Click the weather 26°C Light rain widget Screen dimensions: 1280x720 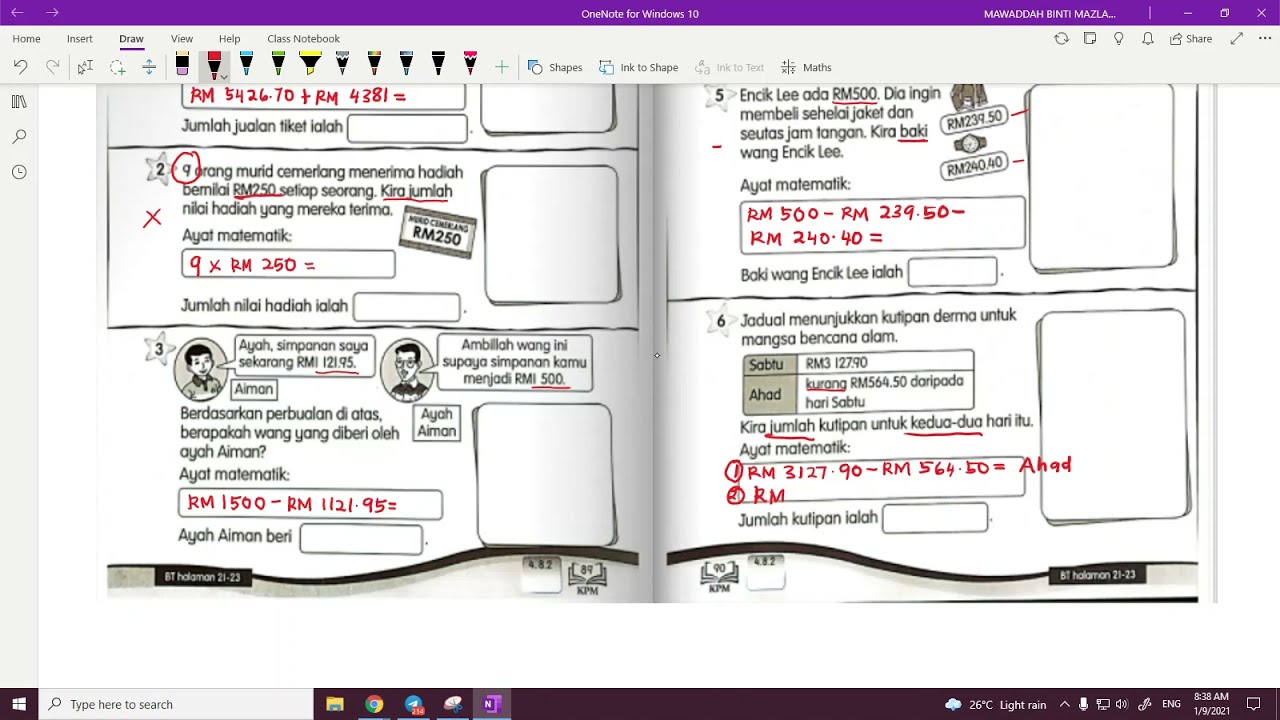[x=995, y=704]
